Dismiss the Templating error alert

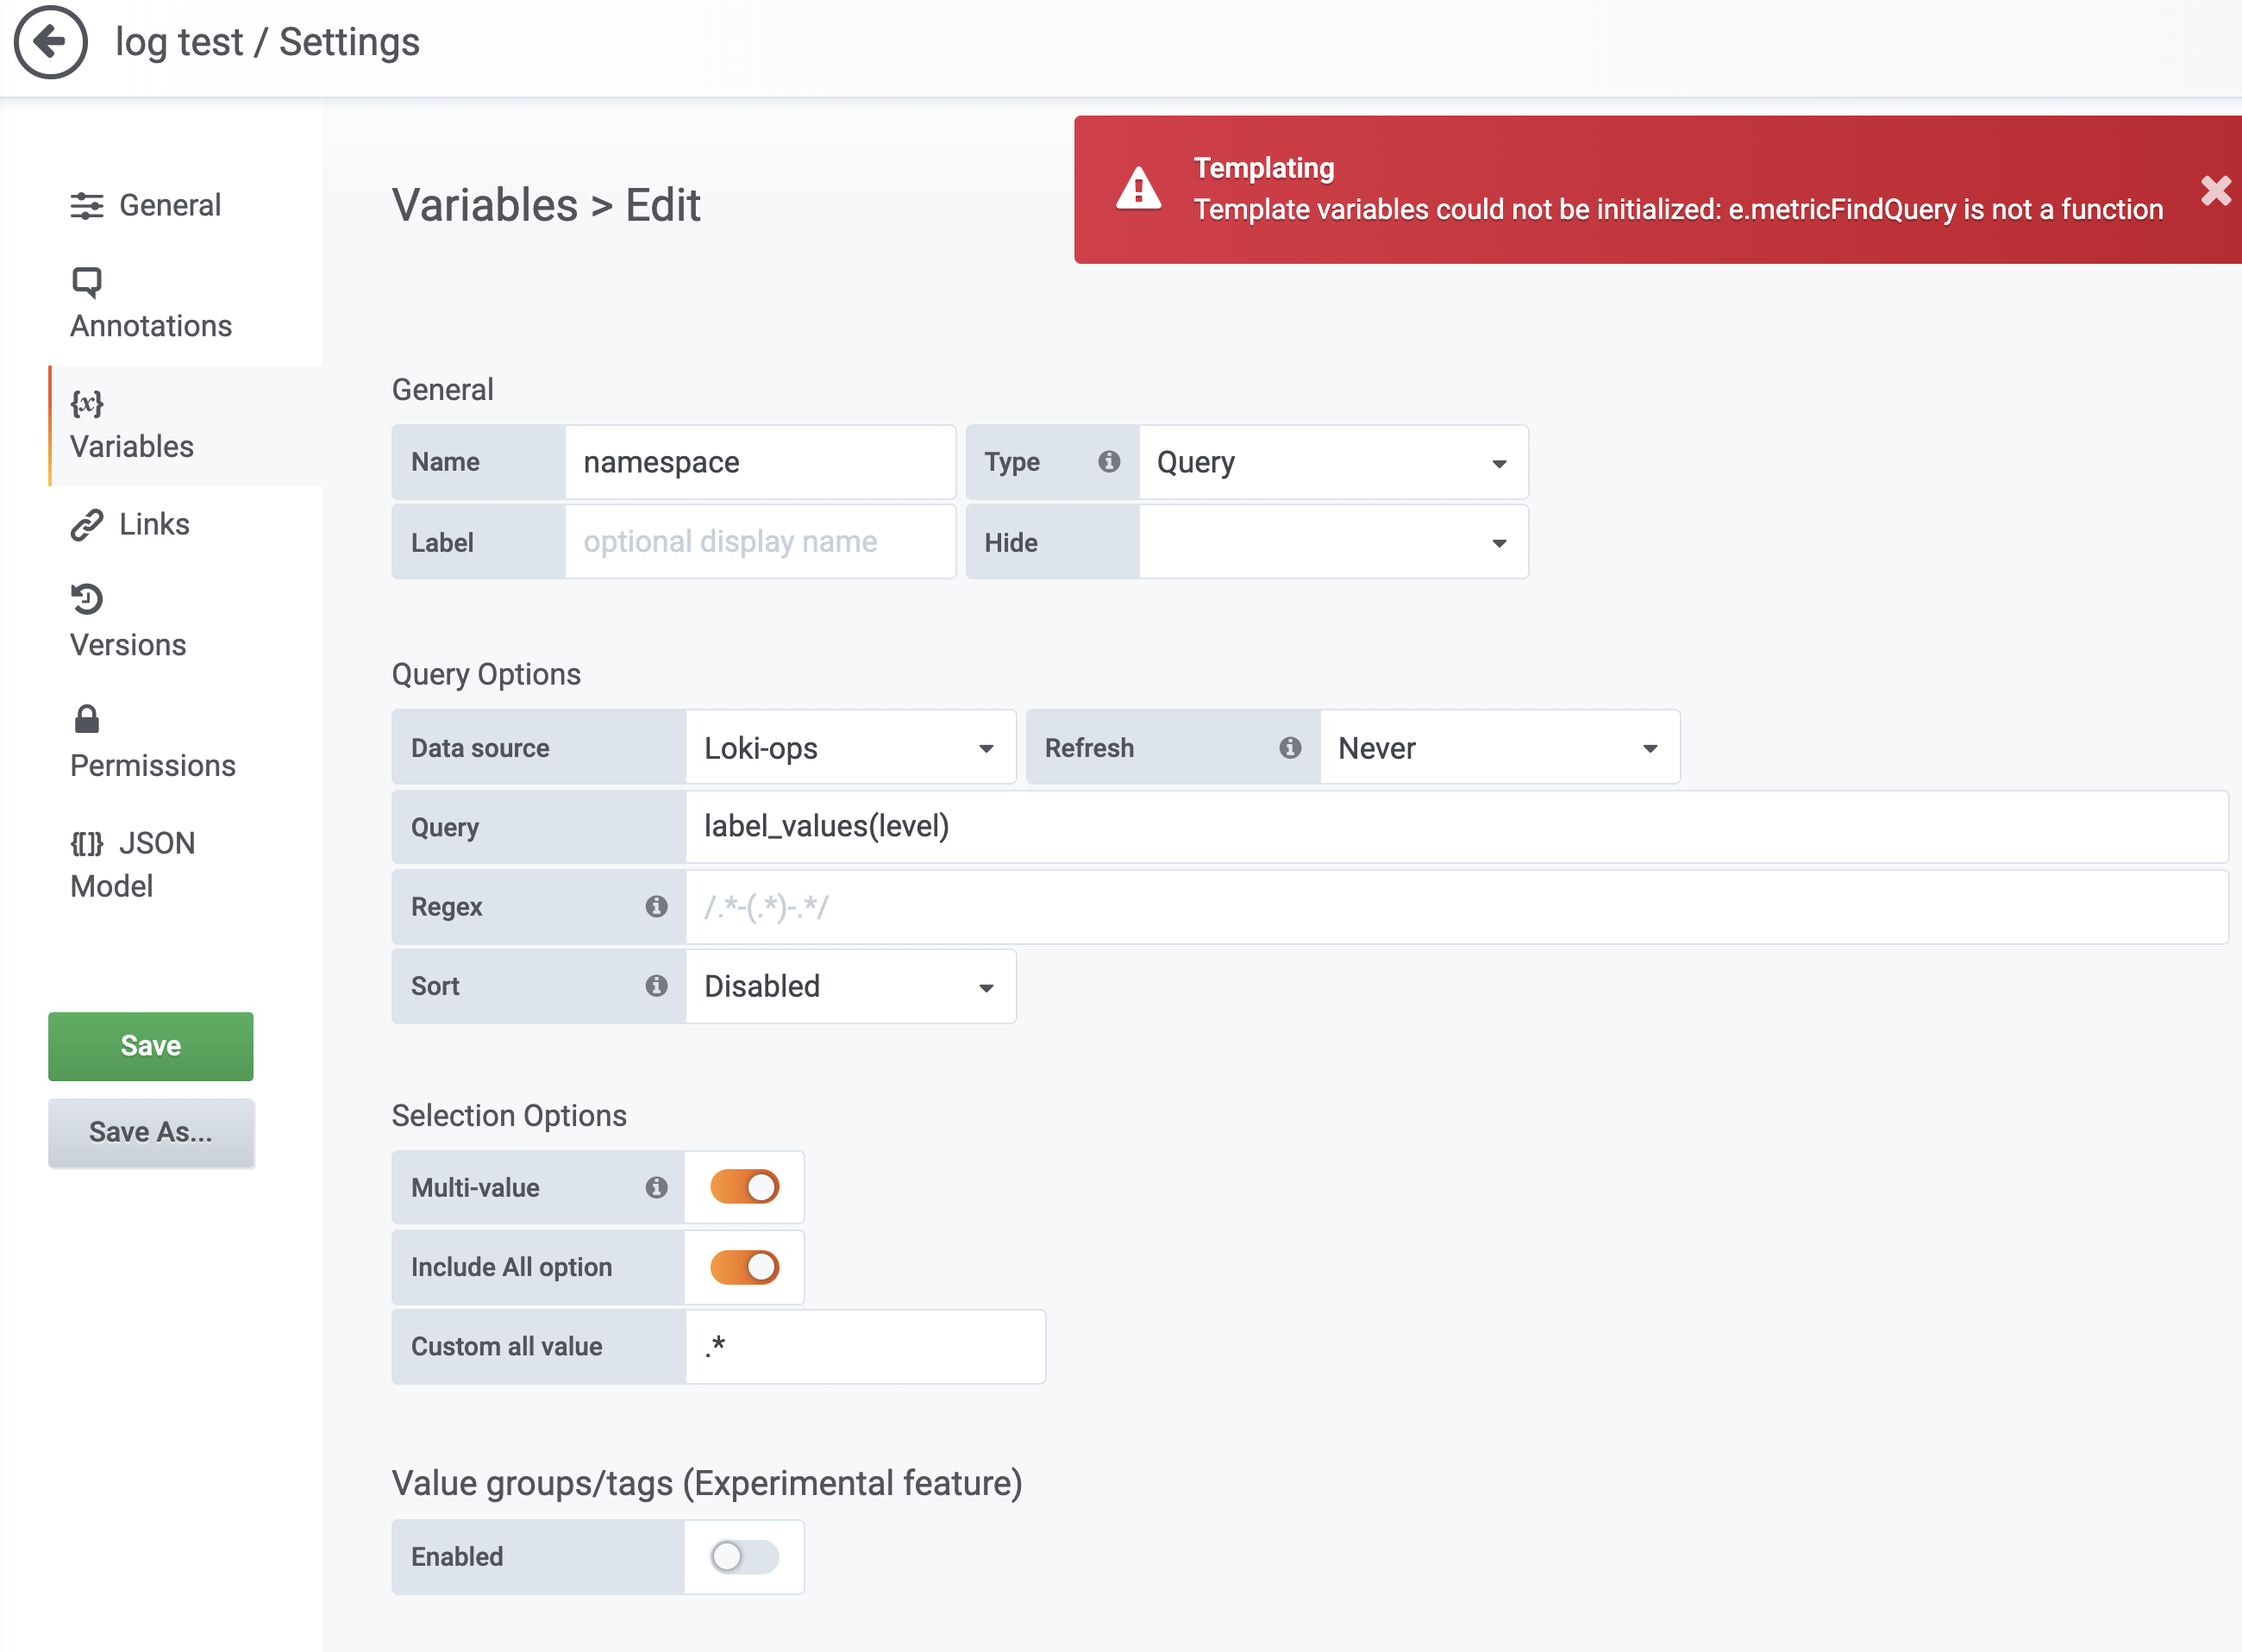(x=2215, y=190)
